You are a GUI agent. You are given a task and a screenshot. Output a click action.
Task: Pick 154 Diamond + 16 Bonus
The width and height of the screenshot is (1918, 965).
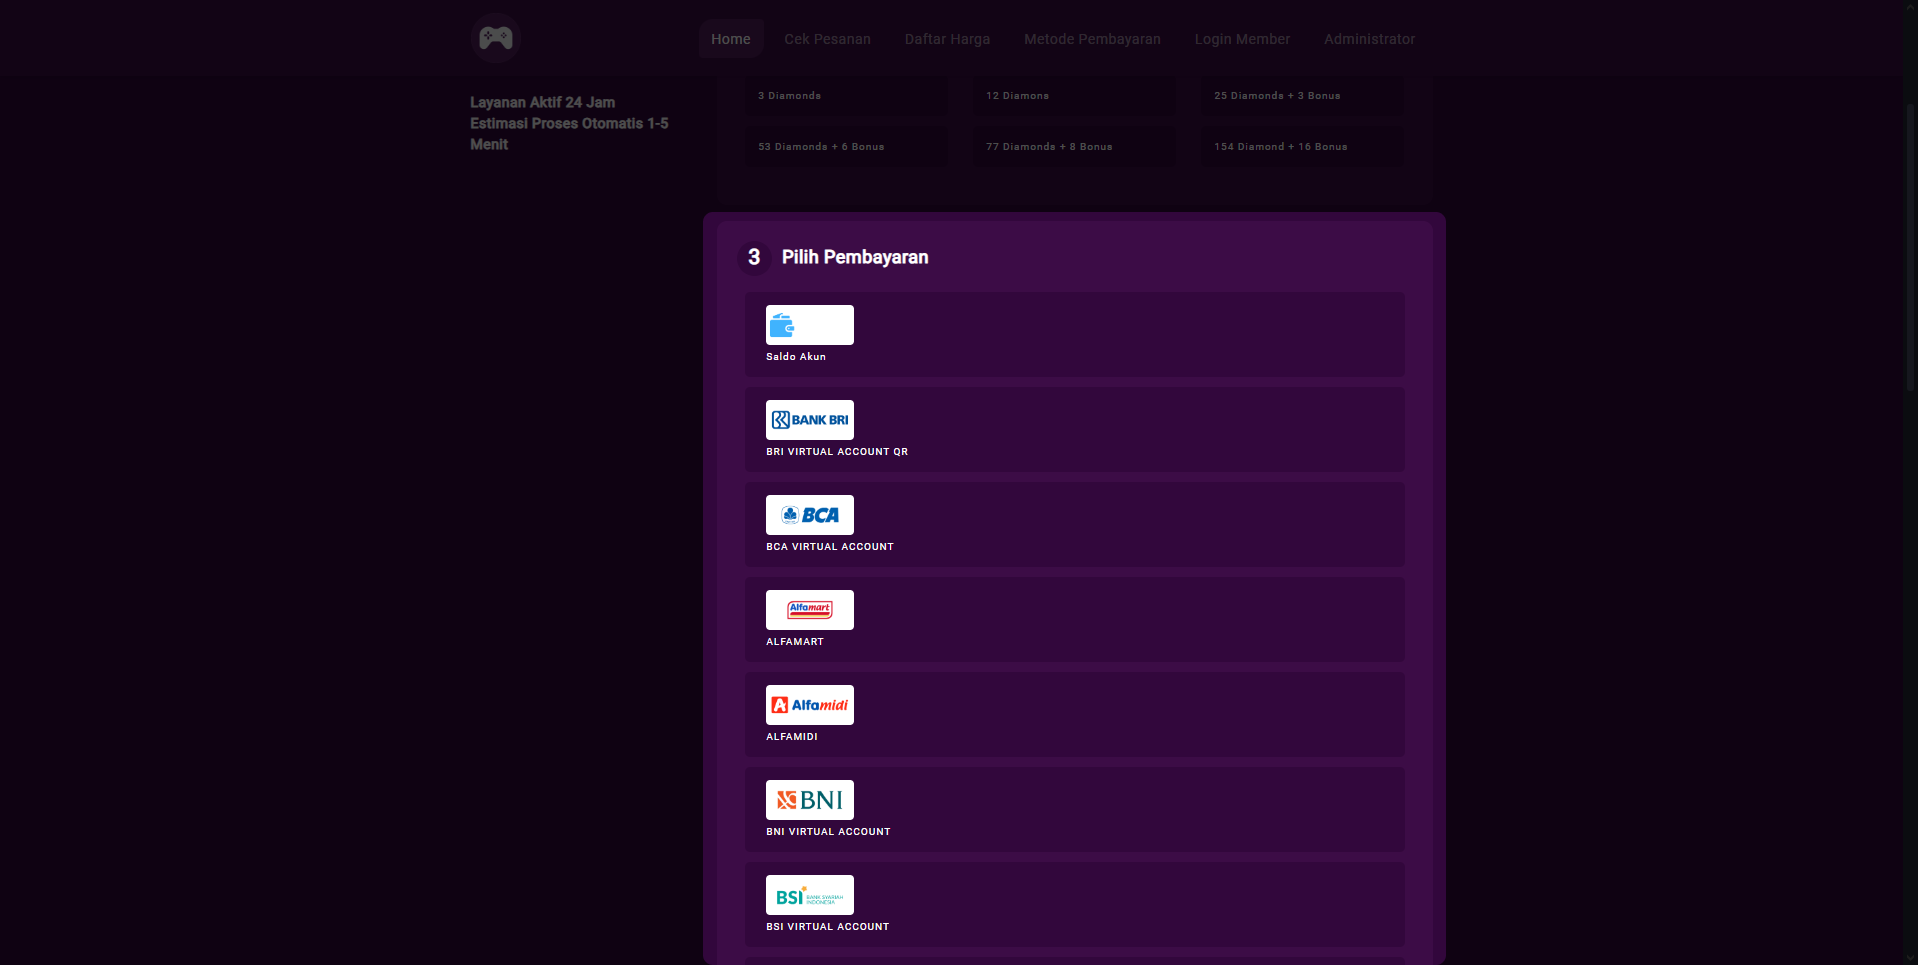pyautogui.click(x=1302, y=146)
